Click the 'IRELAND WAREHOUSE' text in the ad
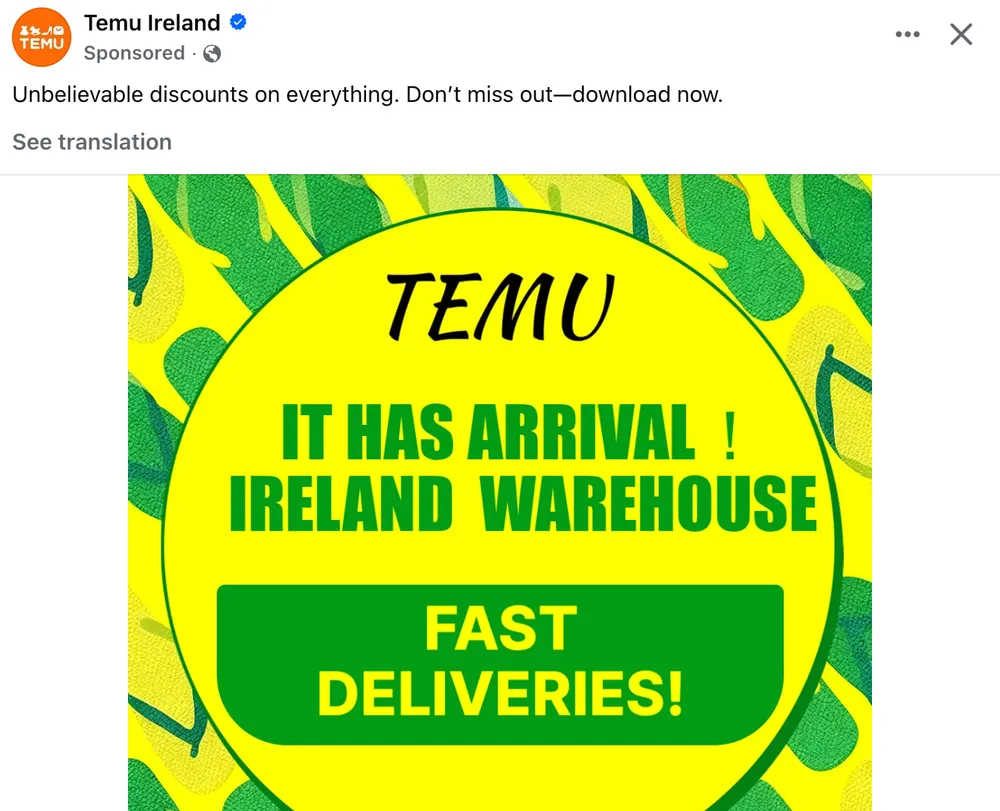The width and height of the screenshot is (1000, 811). [523, 503]
